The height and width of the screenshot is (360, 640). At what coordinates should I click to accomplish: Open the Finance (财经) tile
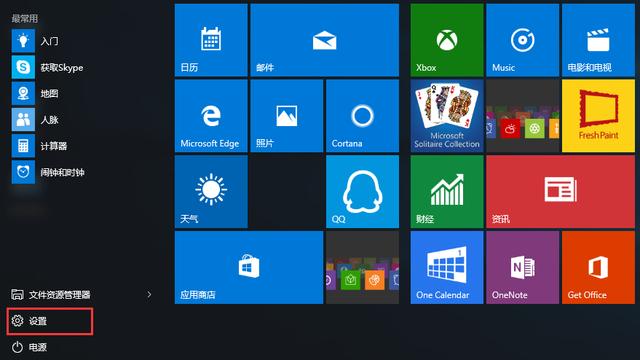[x=447, y=192]
